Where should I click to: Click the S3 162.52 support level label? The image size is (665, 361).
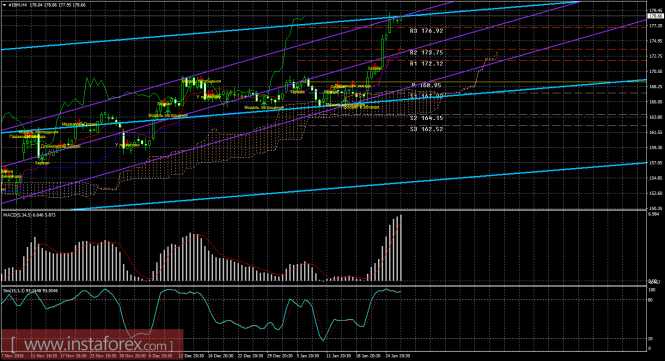[426, 129]
